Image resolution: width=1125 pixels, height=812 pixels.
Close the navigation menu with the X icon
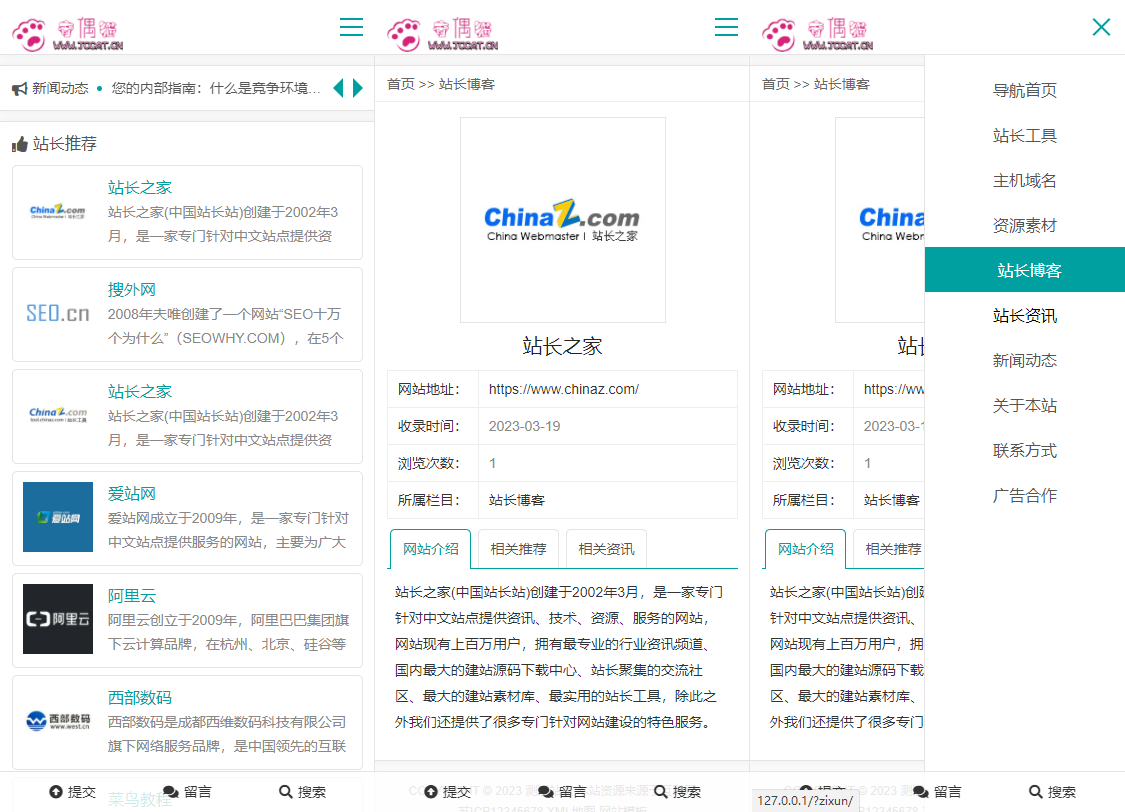(x=1101, y=27)
